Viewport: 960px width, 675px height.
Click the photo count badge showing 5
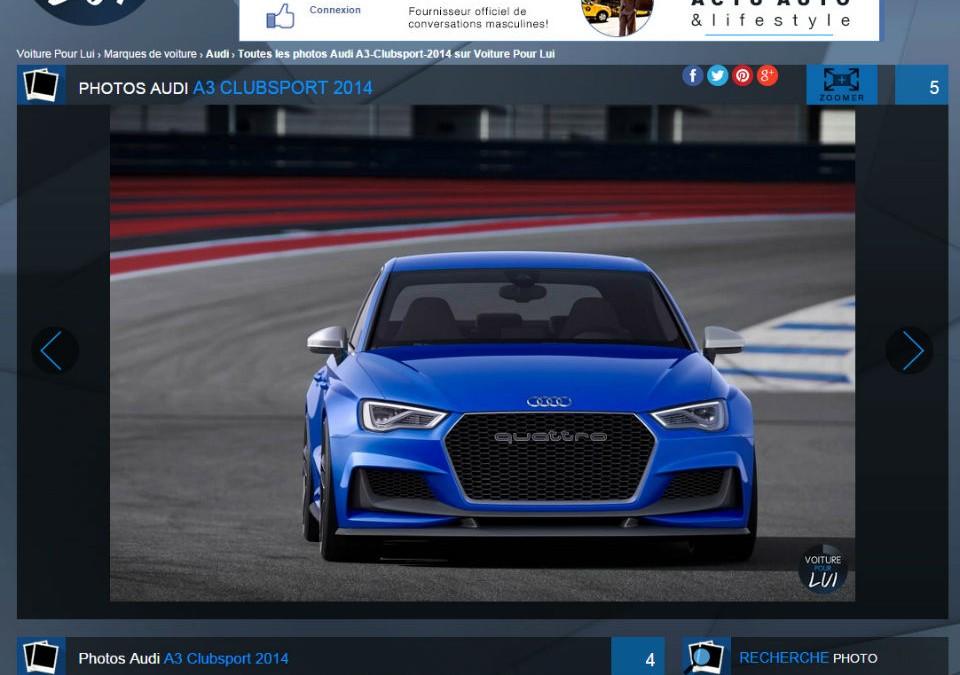pyautogui.click(x=921, y=85)
